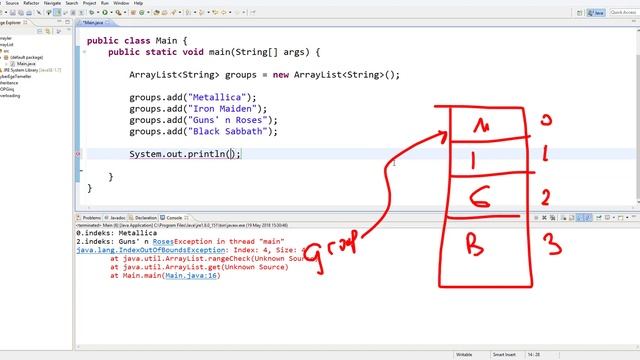
Task: Open the Run dropdown arrow
Action: pyautogui.click(x=111, y=13)
